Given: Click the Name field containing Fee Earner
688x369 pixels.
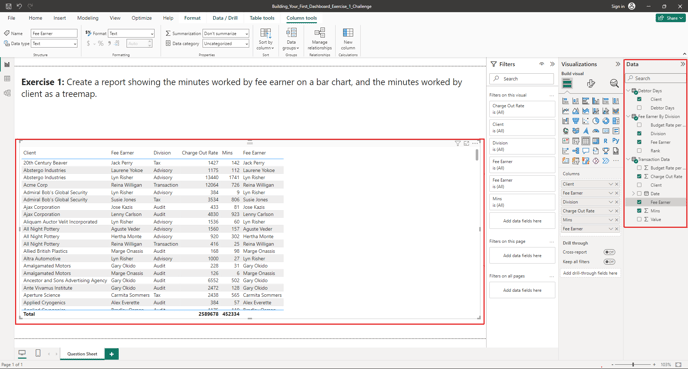Looking at the screenshot, I should (54, 33).
